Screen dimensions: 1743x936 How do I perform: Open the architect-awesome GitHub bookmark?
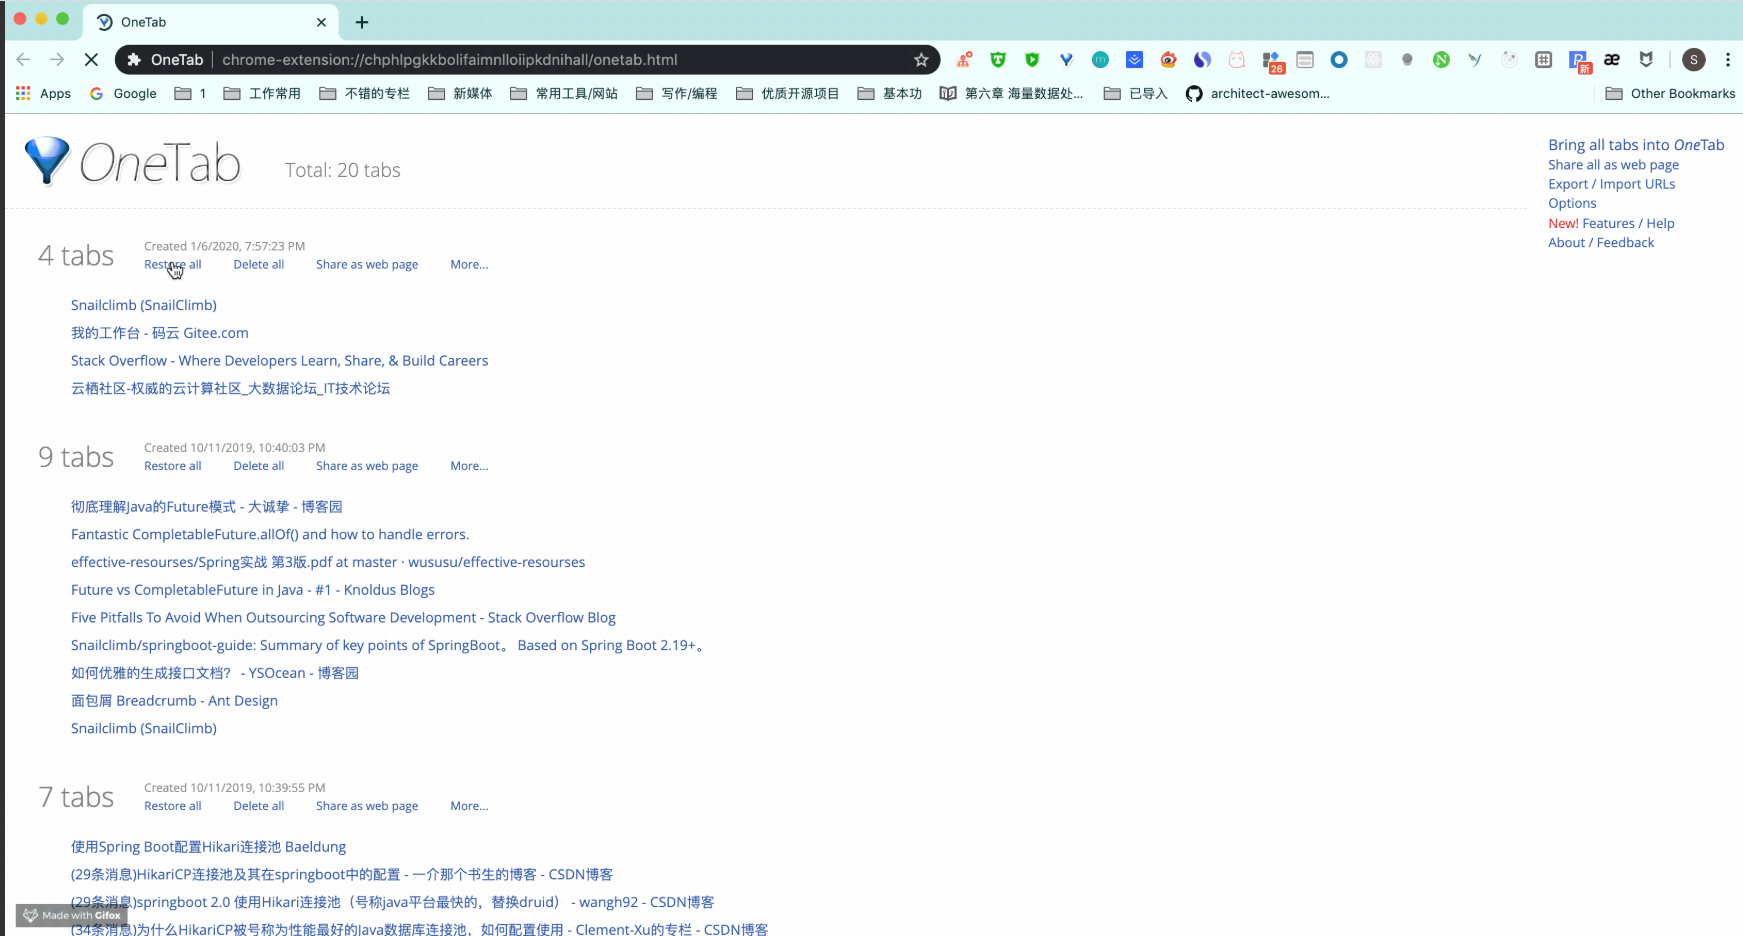[1258, 94]
